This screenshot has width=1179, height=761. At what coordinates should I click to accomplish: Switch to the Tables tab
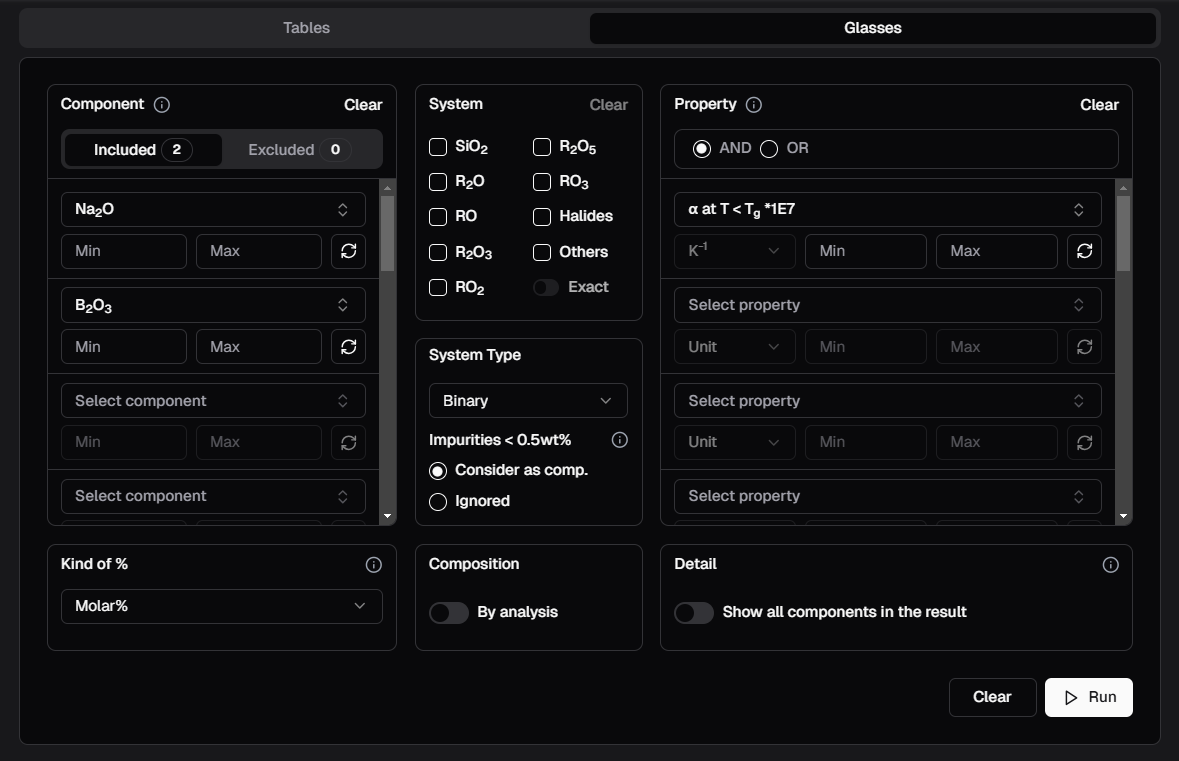306,28
